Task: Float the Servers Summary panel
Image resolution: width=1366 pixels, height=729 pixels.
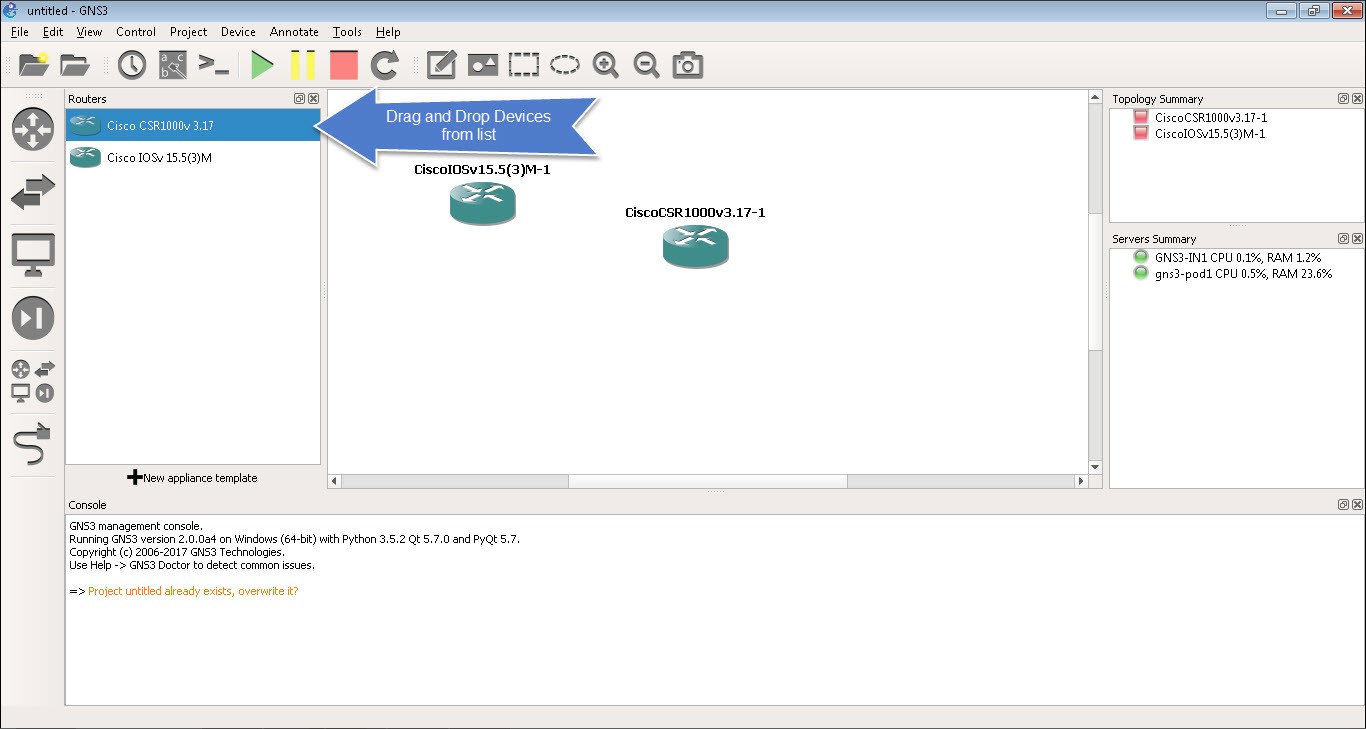Action: pos(1343,239)
